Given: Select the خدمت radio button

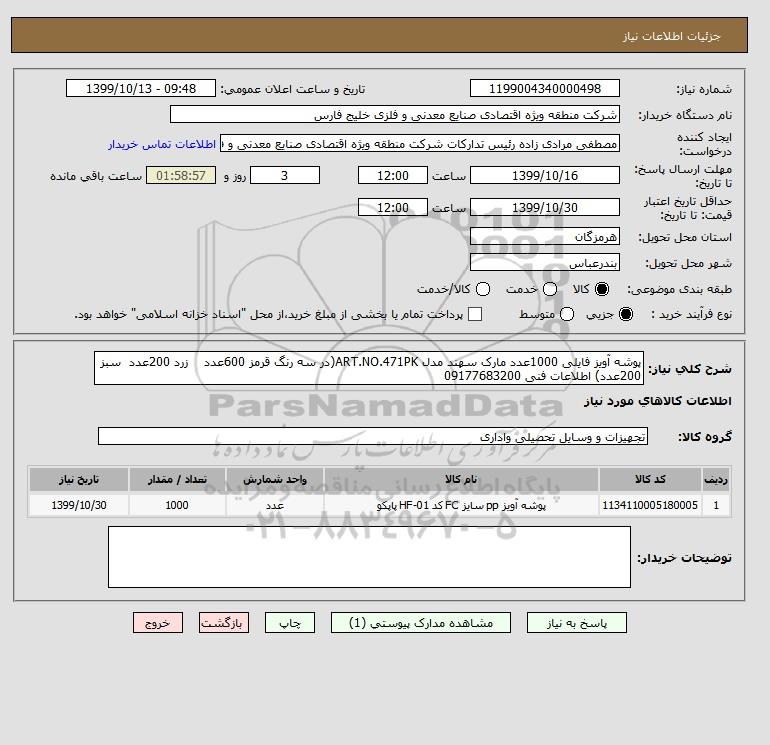Looking at the screenshot, I should (x=550, y=289).
